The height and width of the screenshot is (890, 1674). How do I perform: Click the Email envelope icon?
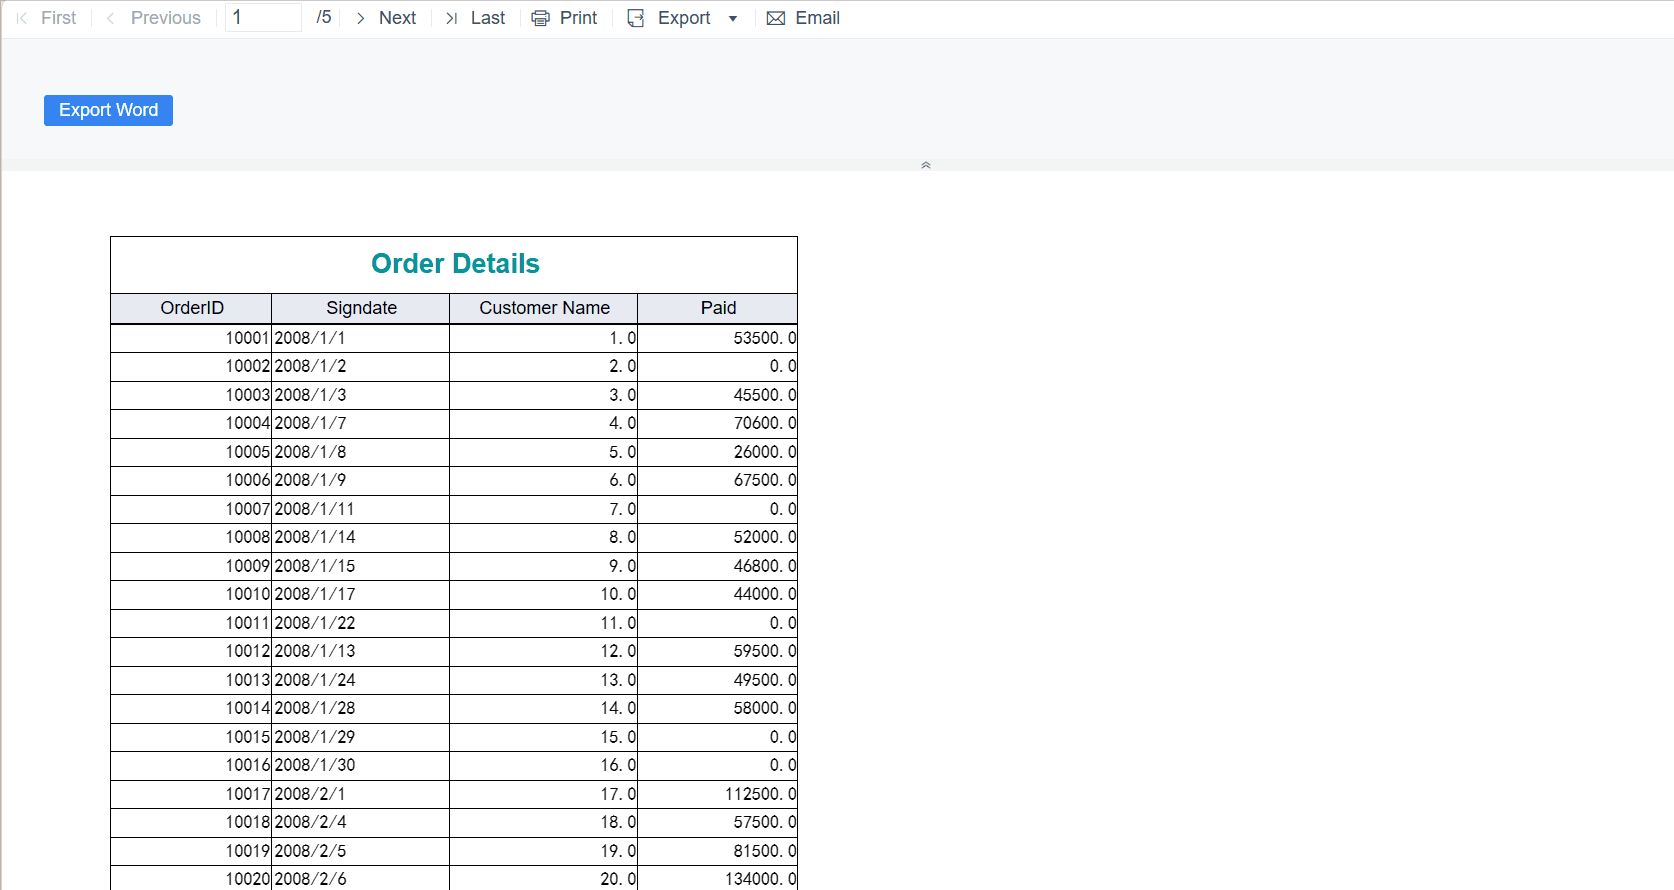775,18
